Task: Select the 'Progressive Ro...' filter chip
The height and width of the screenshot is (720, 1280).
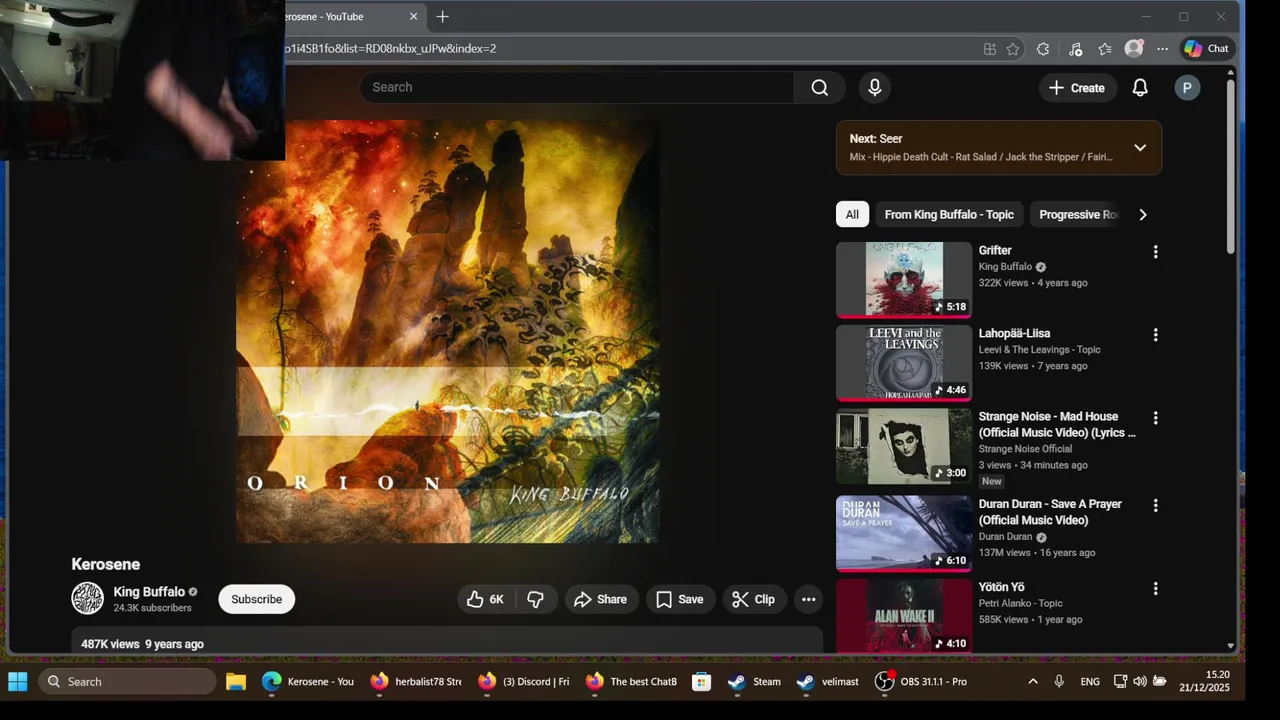Action: point(1078,214)
